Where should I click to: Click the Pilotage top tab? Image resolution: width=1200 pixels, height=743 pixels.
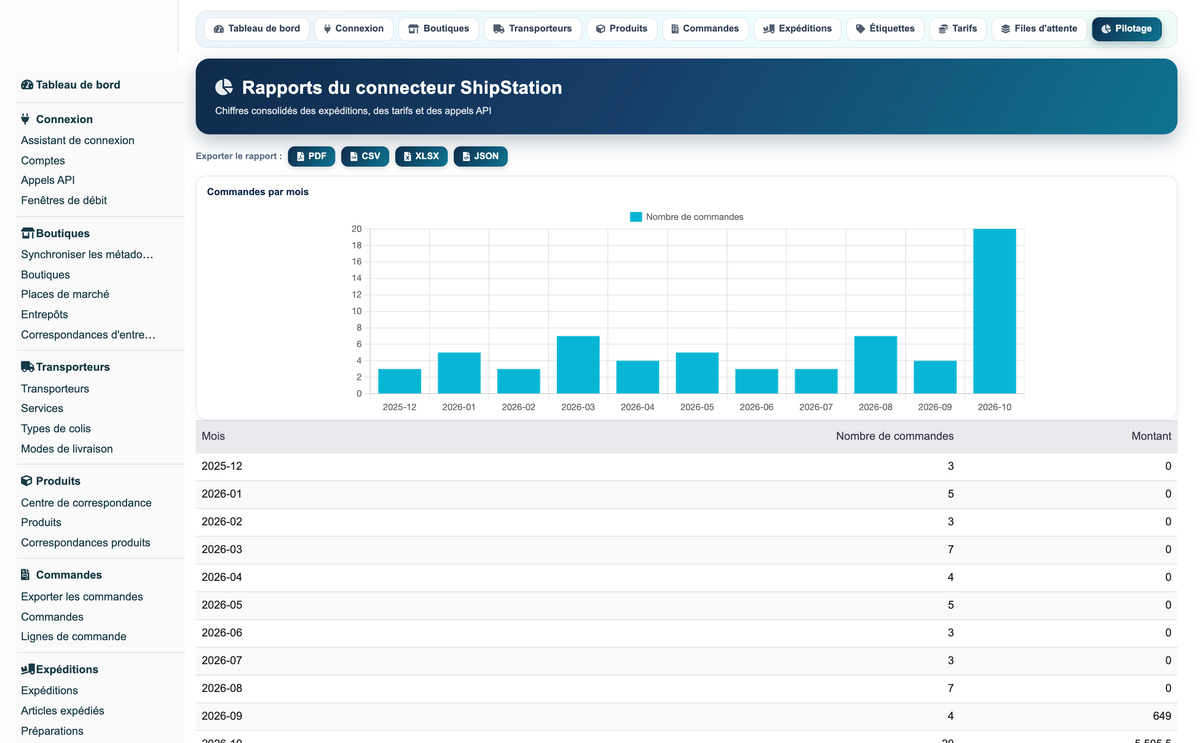coord(1126,29)
